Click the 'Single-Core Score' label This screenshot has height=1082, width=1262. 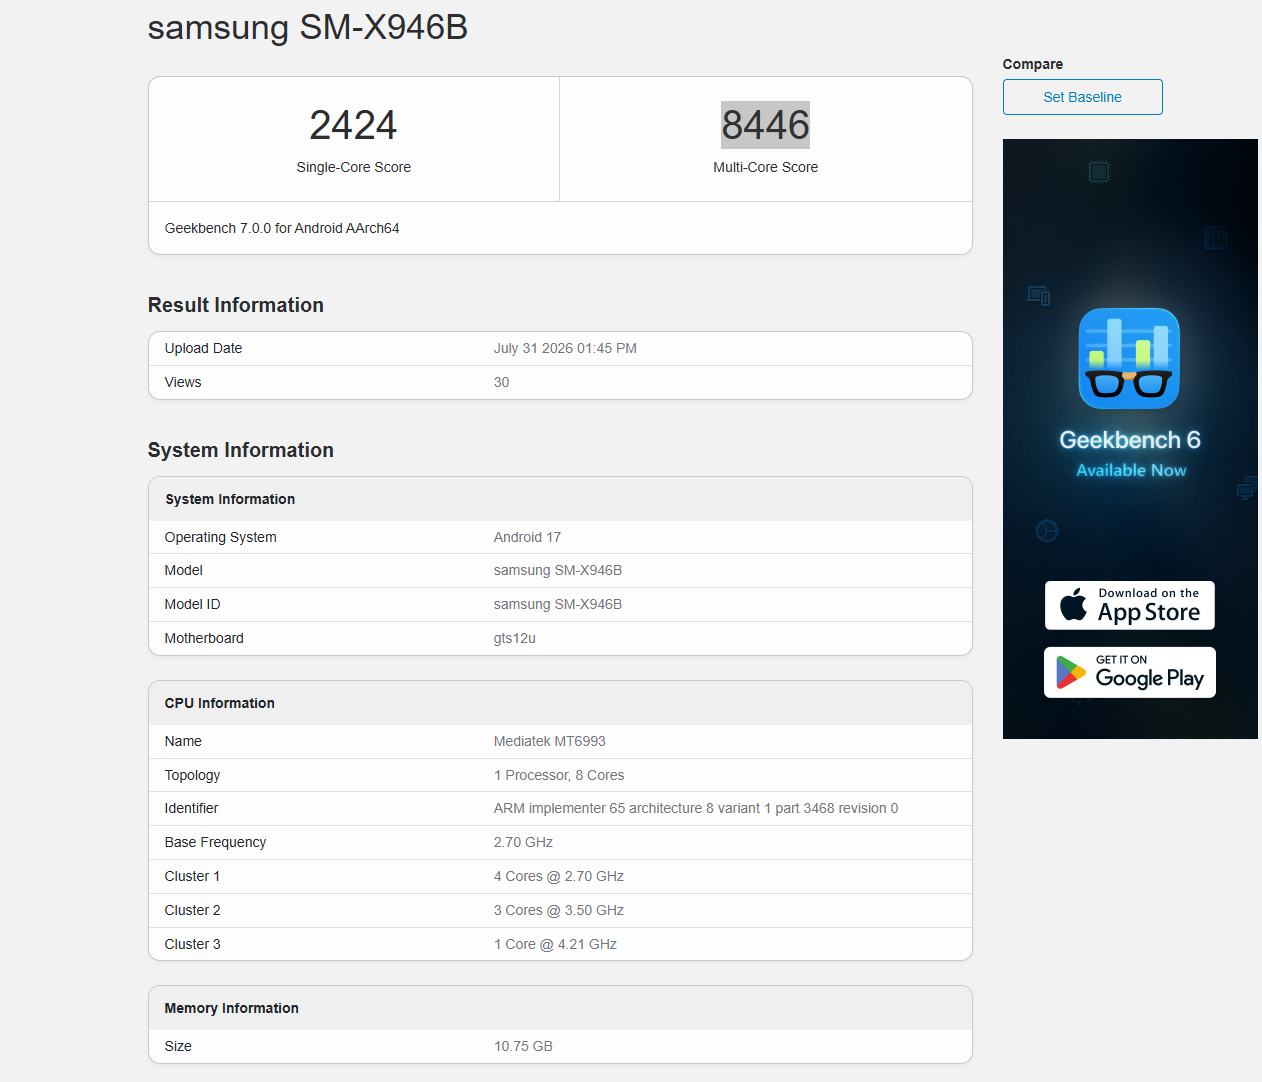click(354, 167)
